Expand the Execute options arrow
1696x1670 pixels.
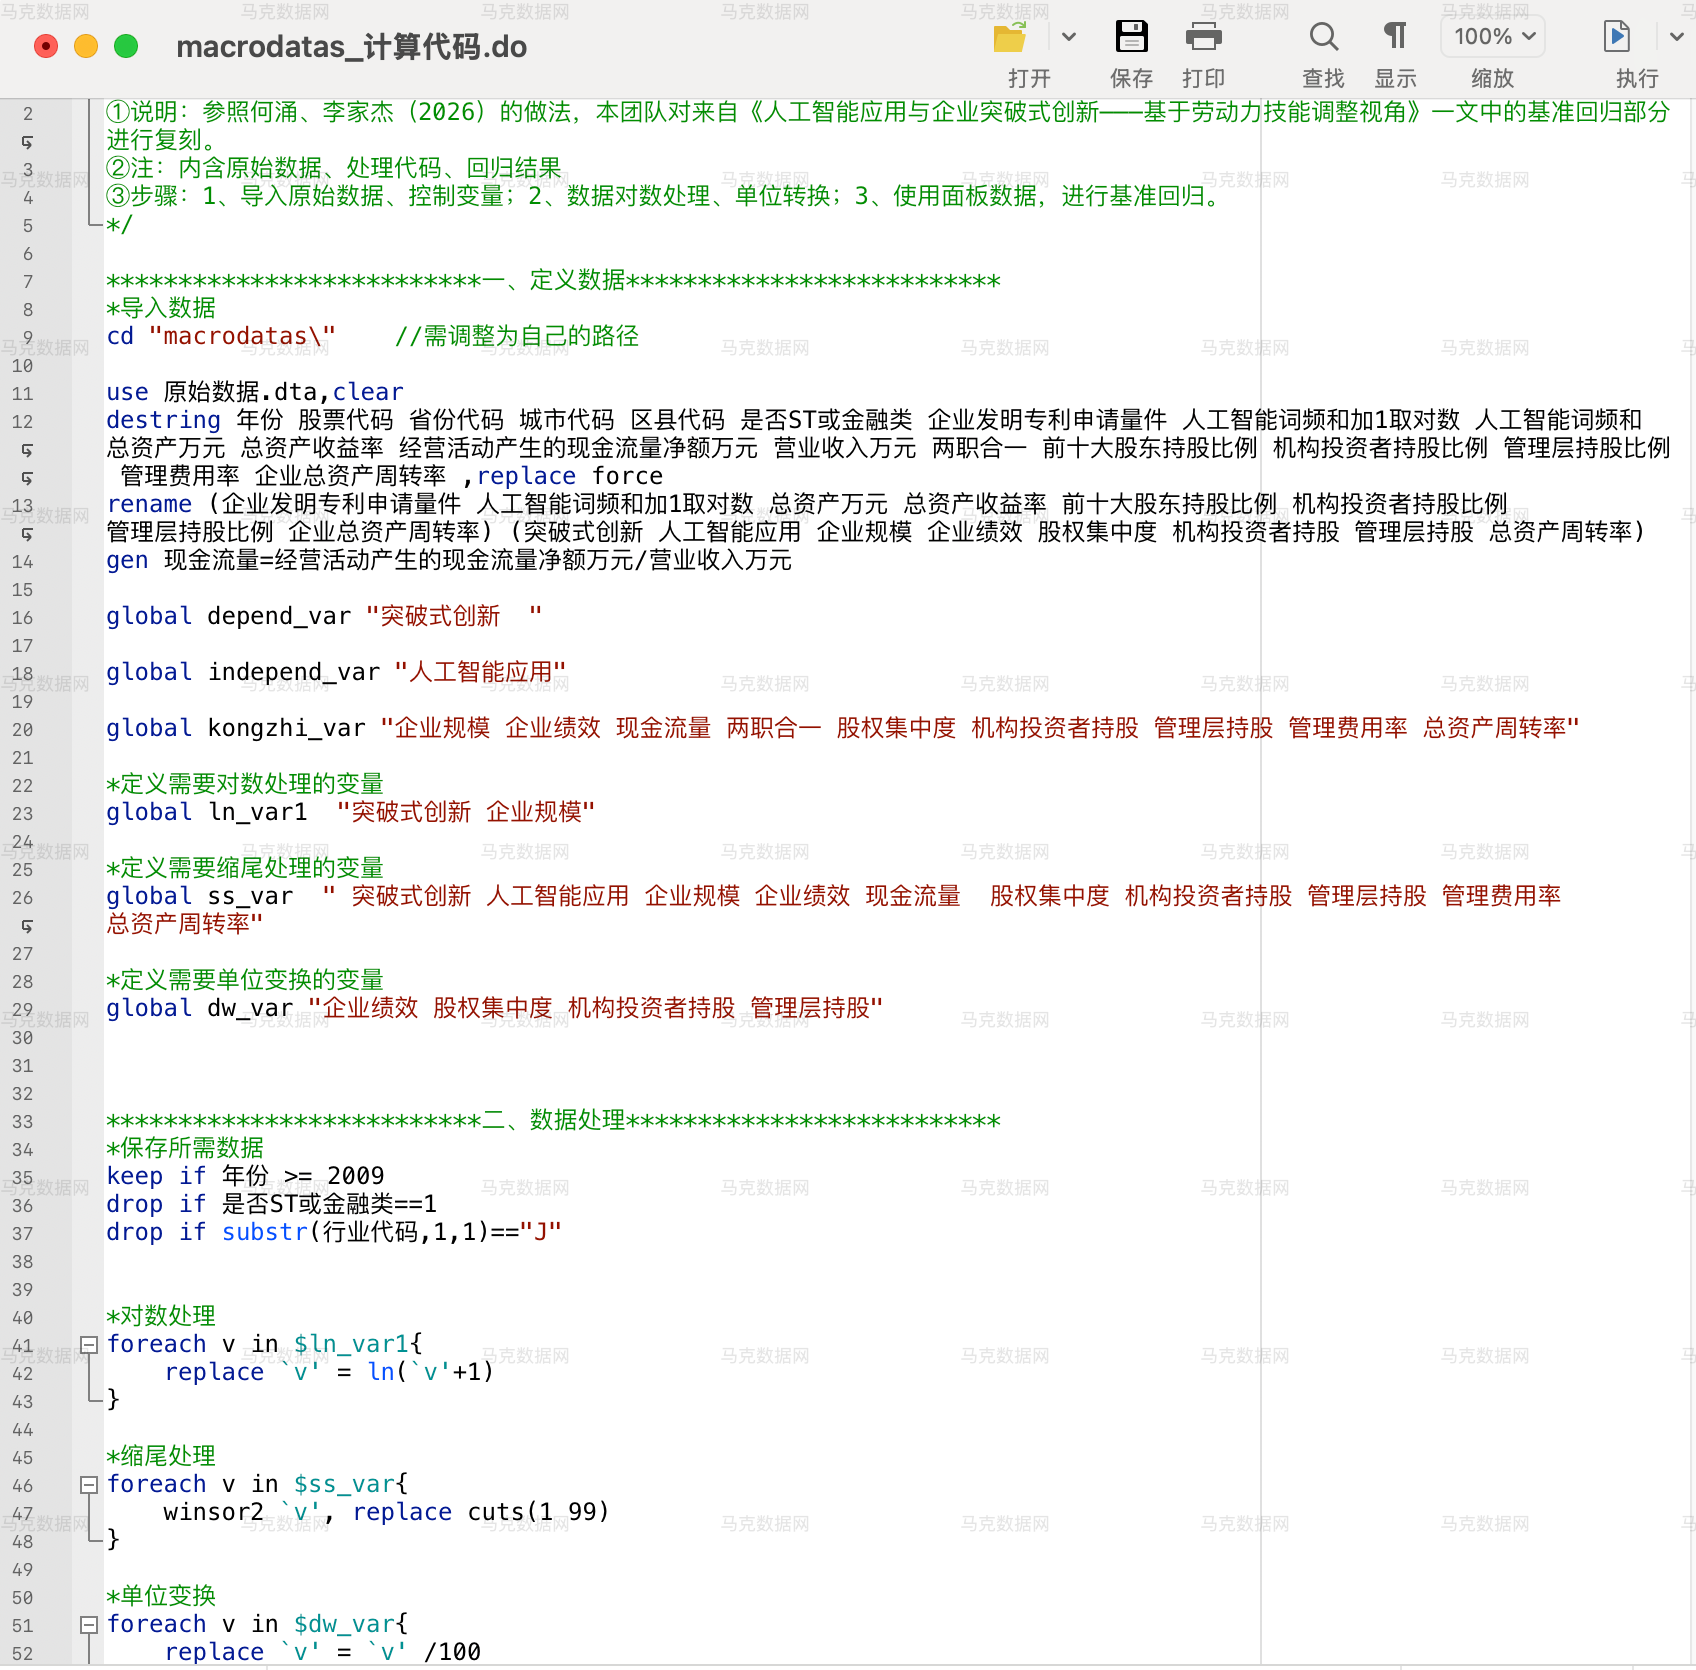pyautogui.click(x=1677, y=37)
